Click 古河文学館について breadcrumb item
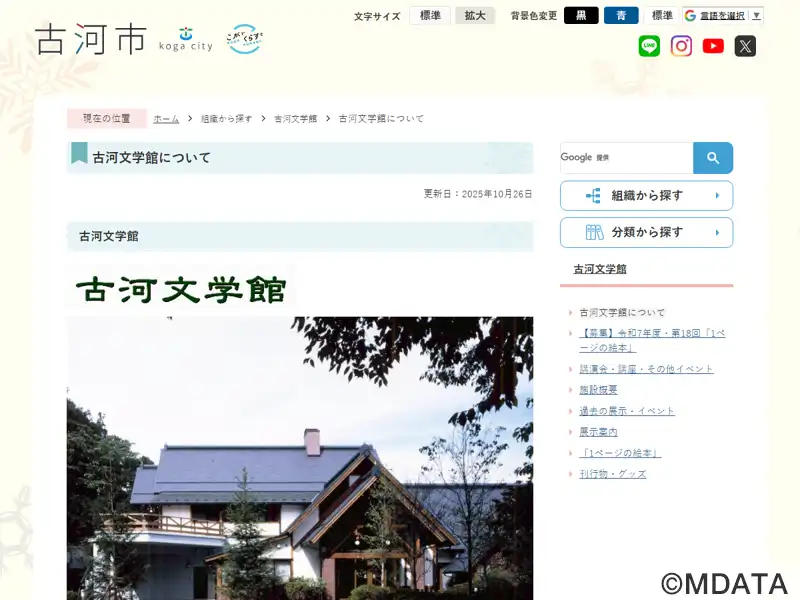The width and height of the screenshot is (800, 600). pos(381,119)
